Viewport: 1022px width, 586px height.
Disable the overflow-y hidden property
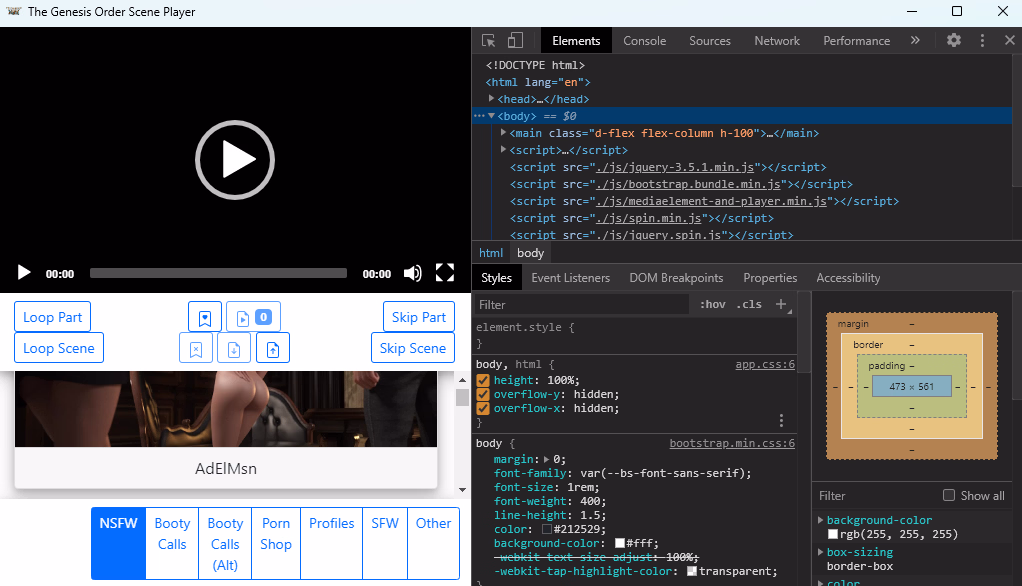tap(483, 394)
